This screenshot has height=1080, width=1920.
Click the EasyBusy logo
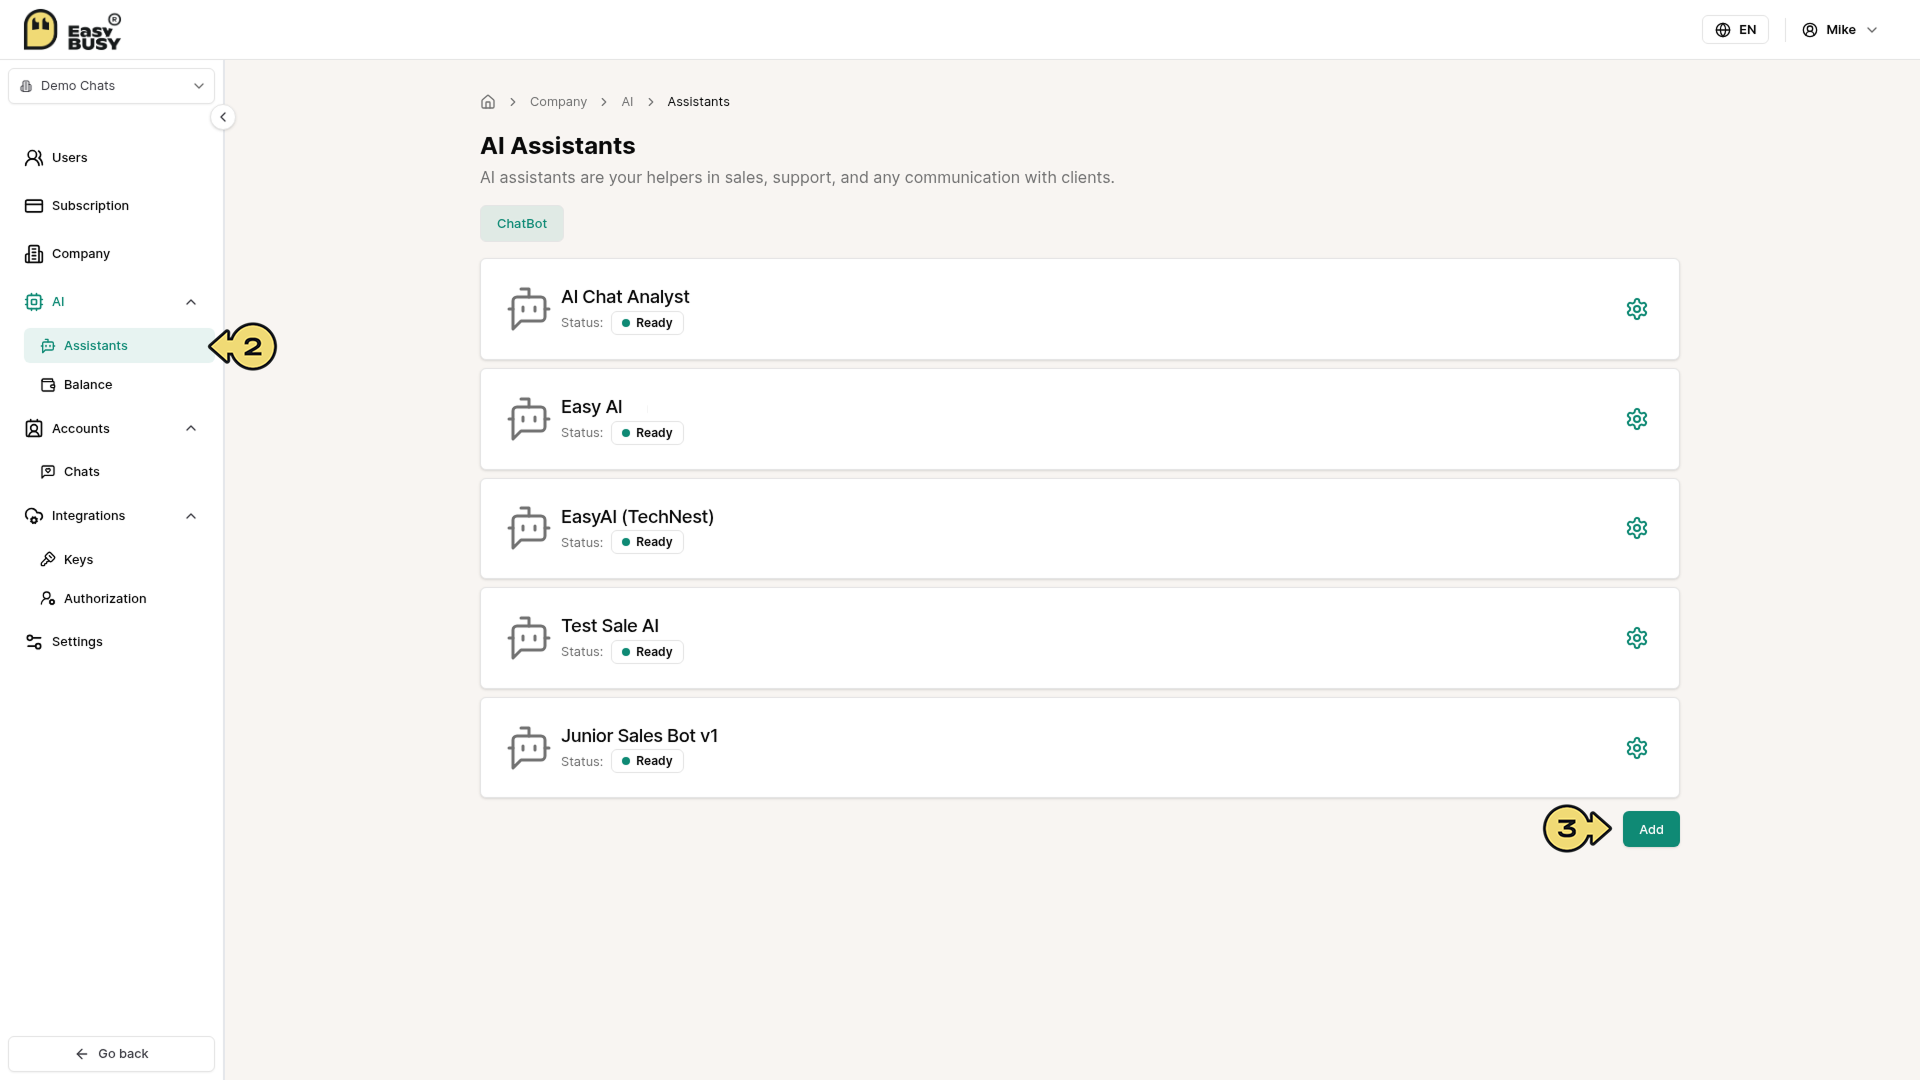(x=72, y=30)
